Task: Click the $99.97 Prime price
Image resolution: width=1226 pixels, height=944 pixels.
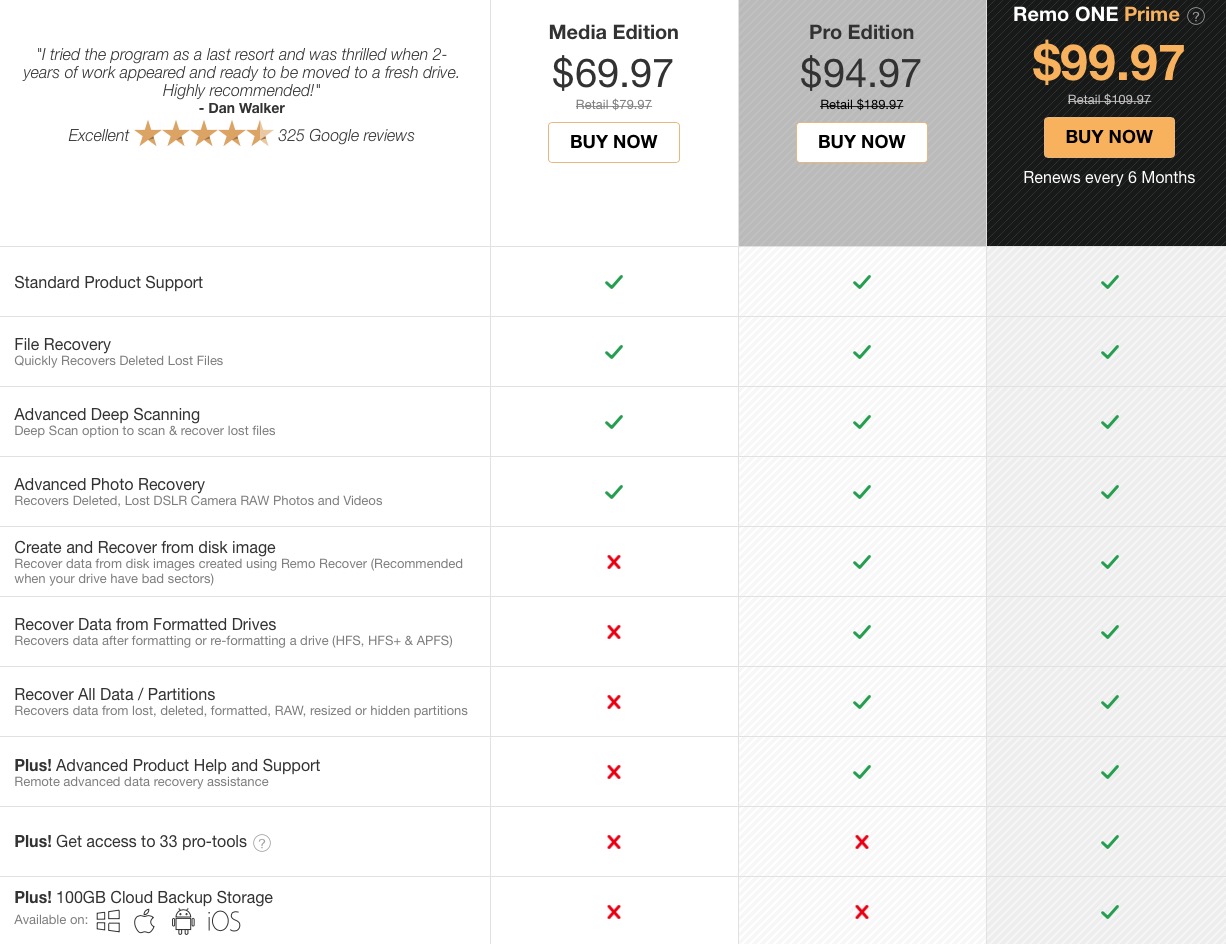Action: [1108, 64]
